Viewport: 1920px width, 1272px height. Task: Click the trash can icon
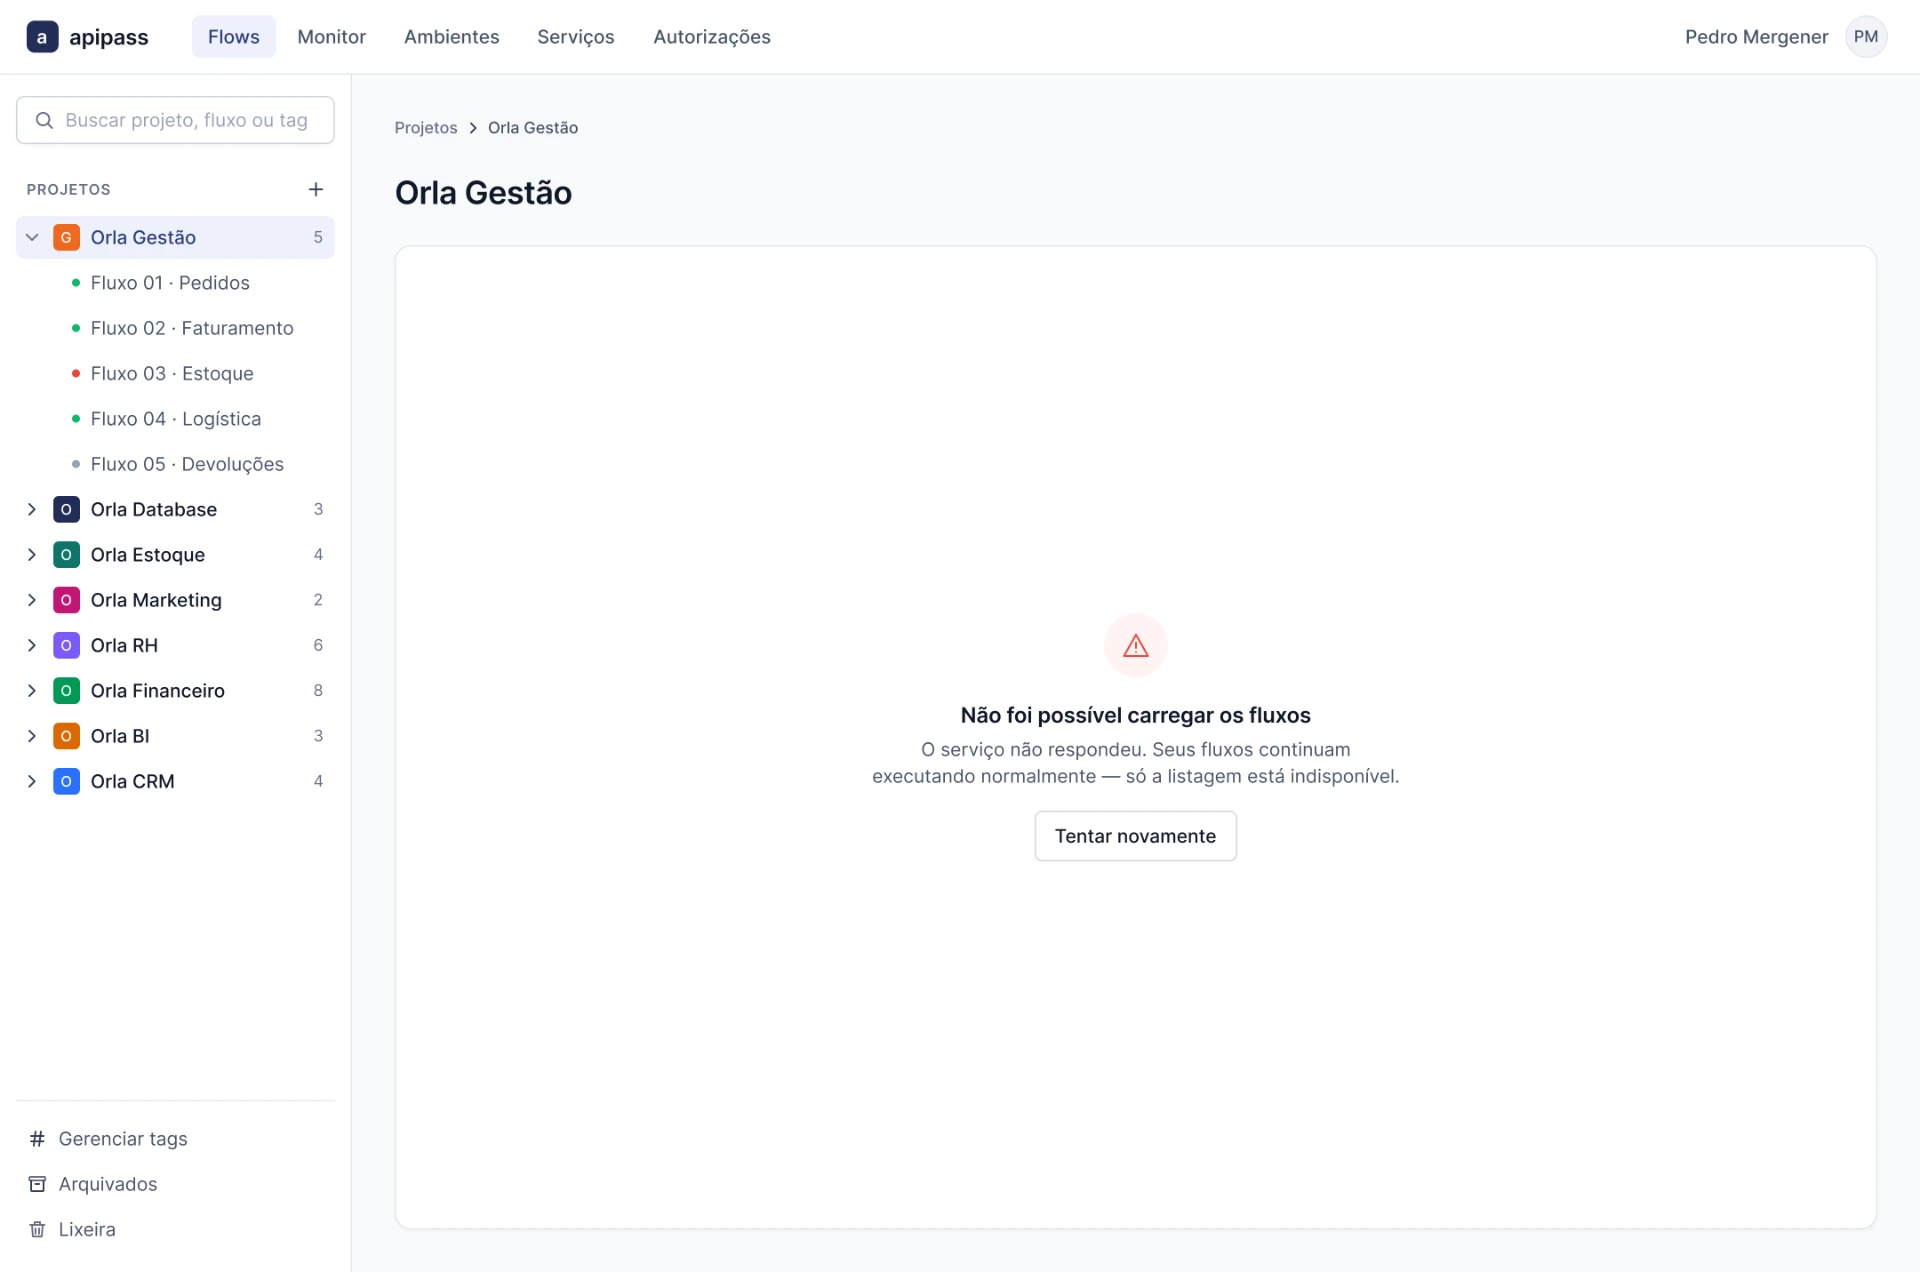tap(37, 1229)
